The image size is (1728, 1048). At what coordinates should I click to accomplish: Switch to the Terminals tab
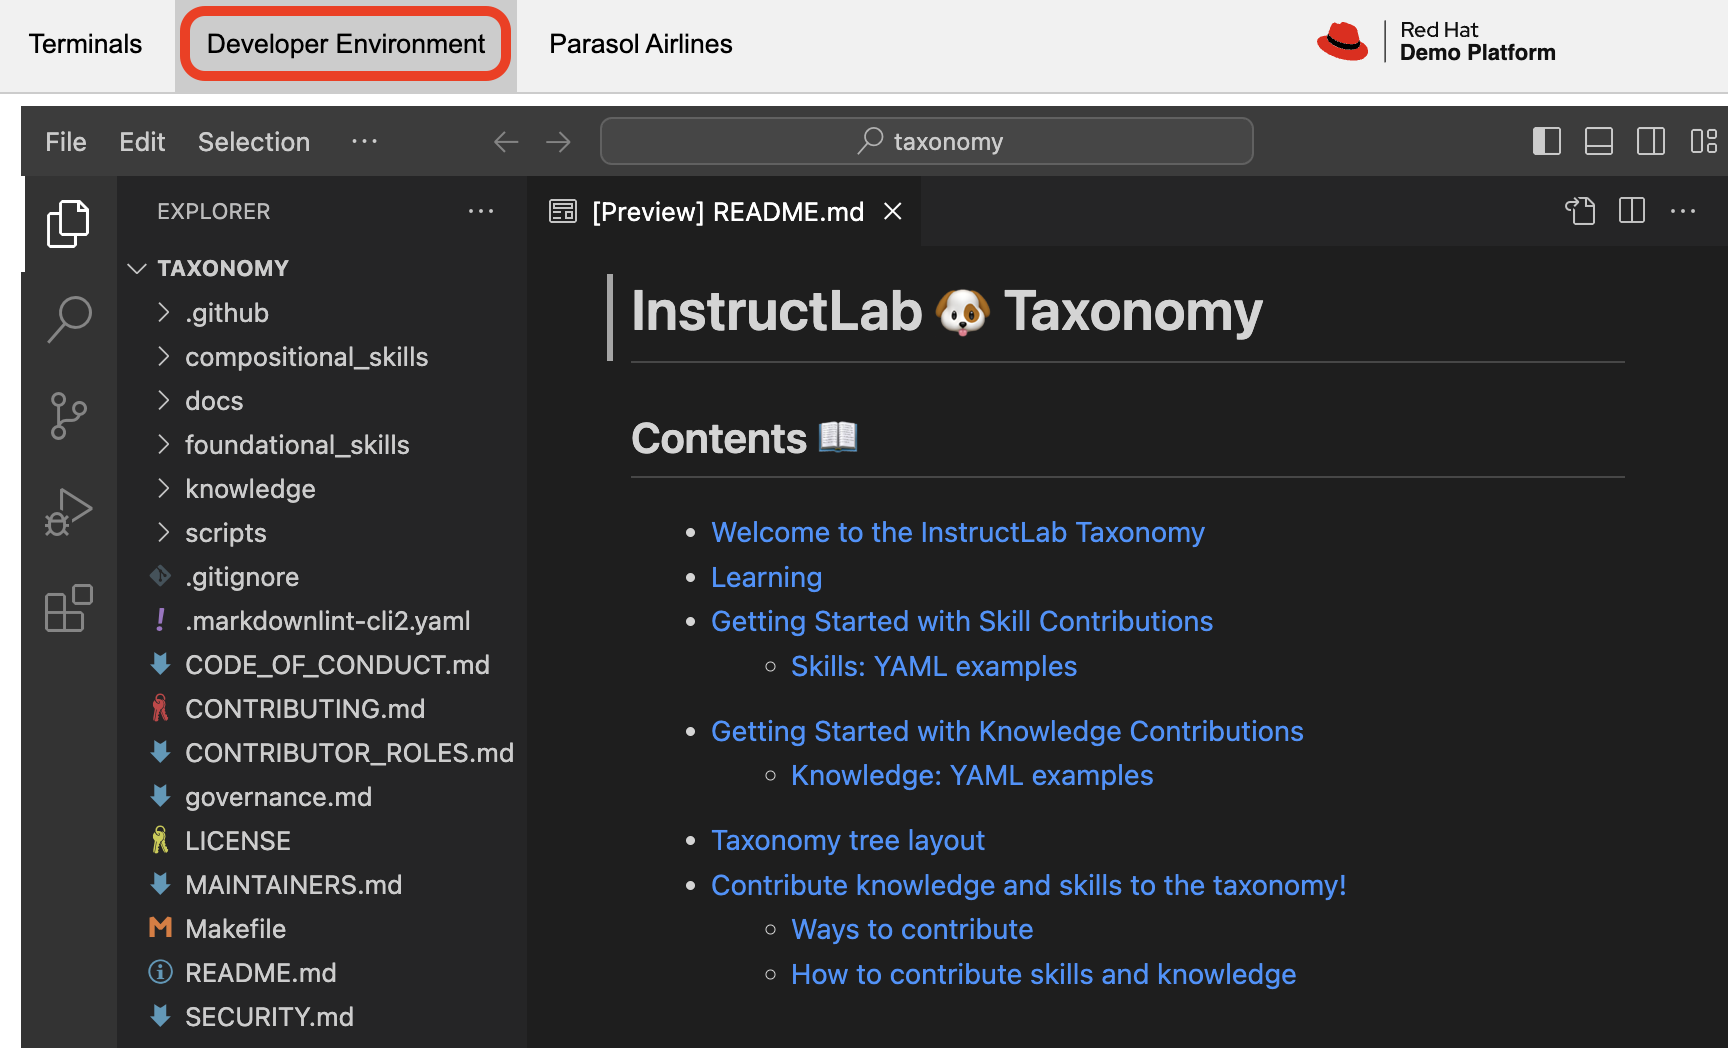(x=85, y=44)
